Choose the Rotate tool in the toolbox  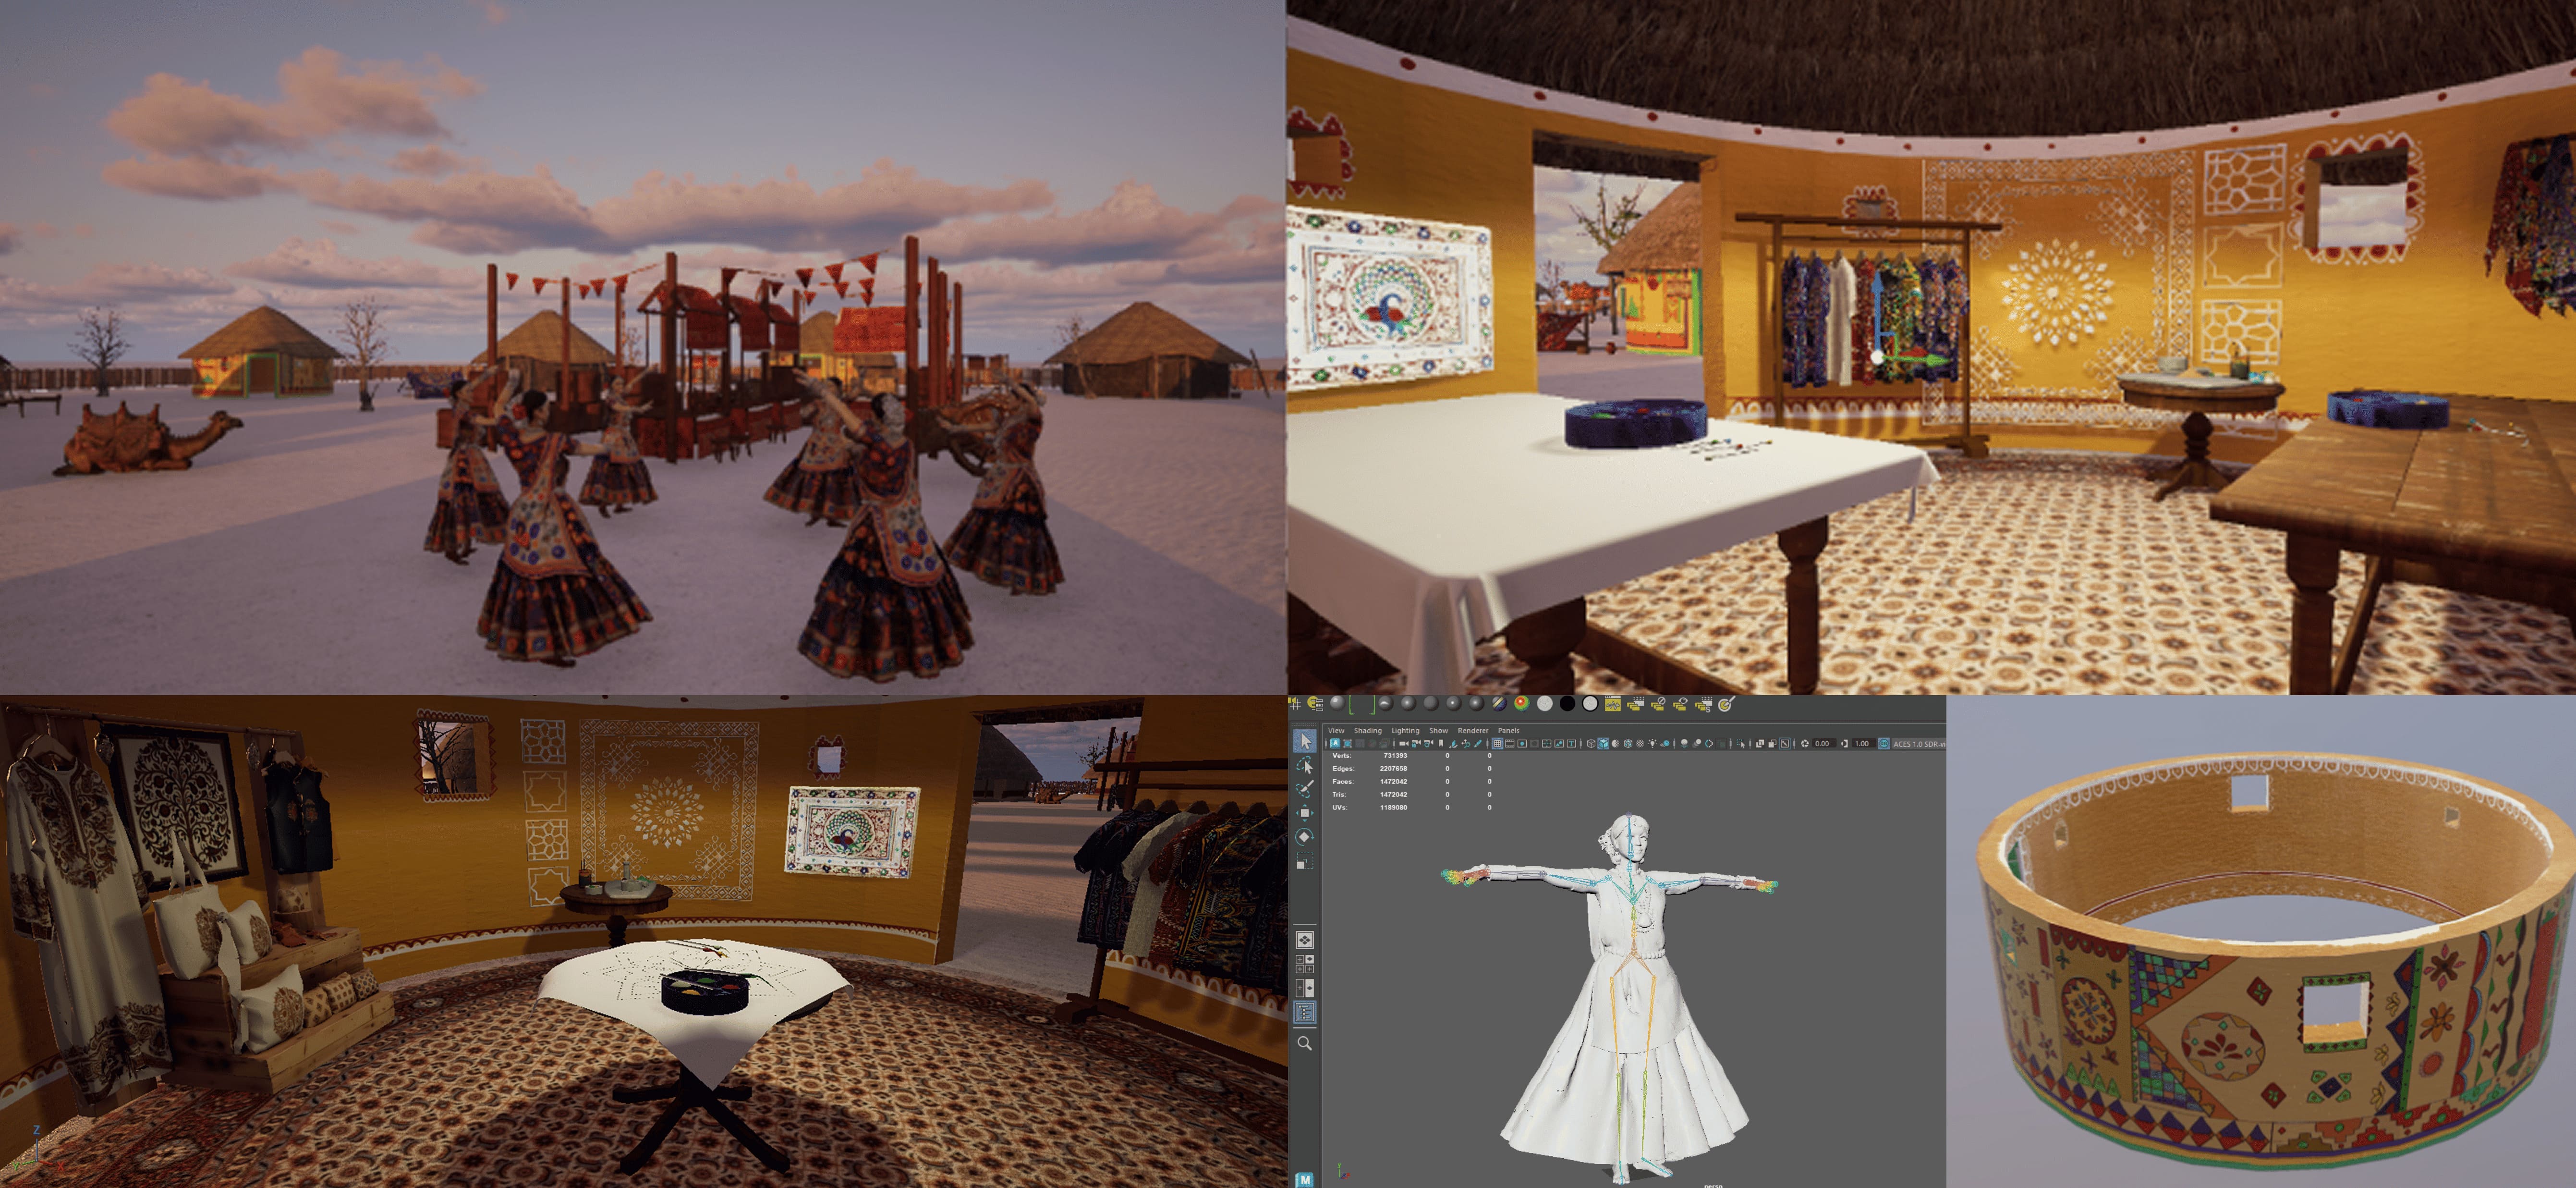[1305, 837]
